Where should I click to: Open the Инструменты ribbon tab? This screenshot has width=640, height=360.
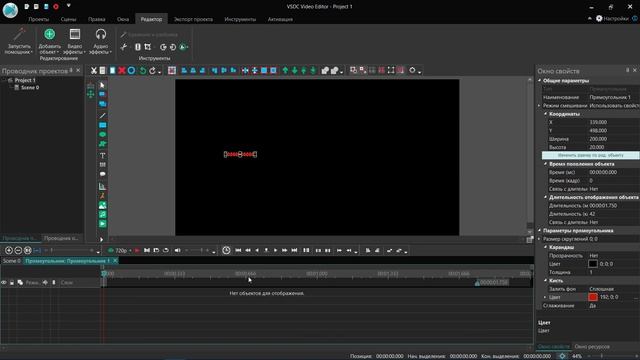click(240, 19)
